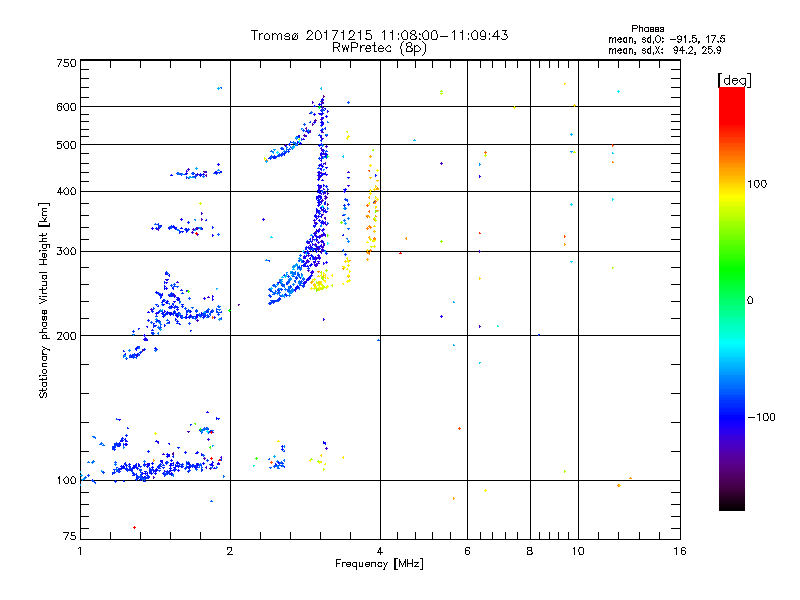The image size is (800, 600).
Task: Click the y-axis tick label 600
Action: point(66,107)
